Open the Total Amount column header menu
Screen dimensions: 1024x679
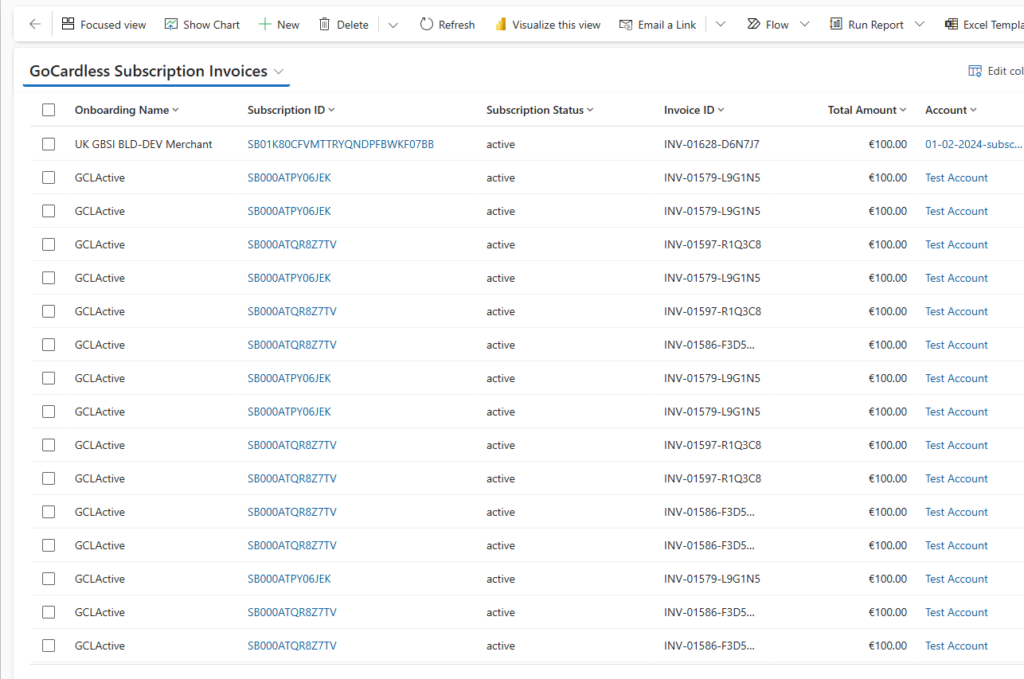(867, 110)
